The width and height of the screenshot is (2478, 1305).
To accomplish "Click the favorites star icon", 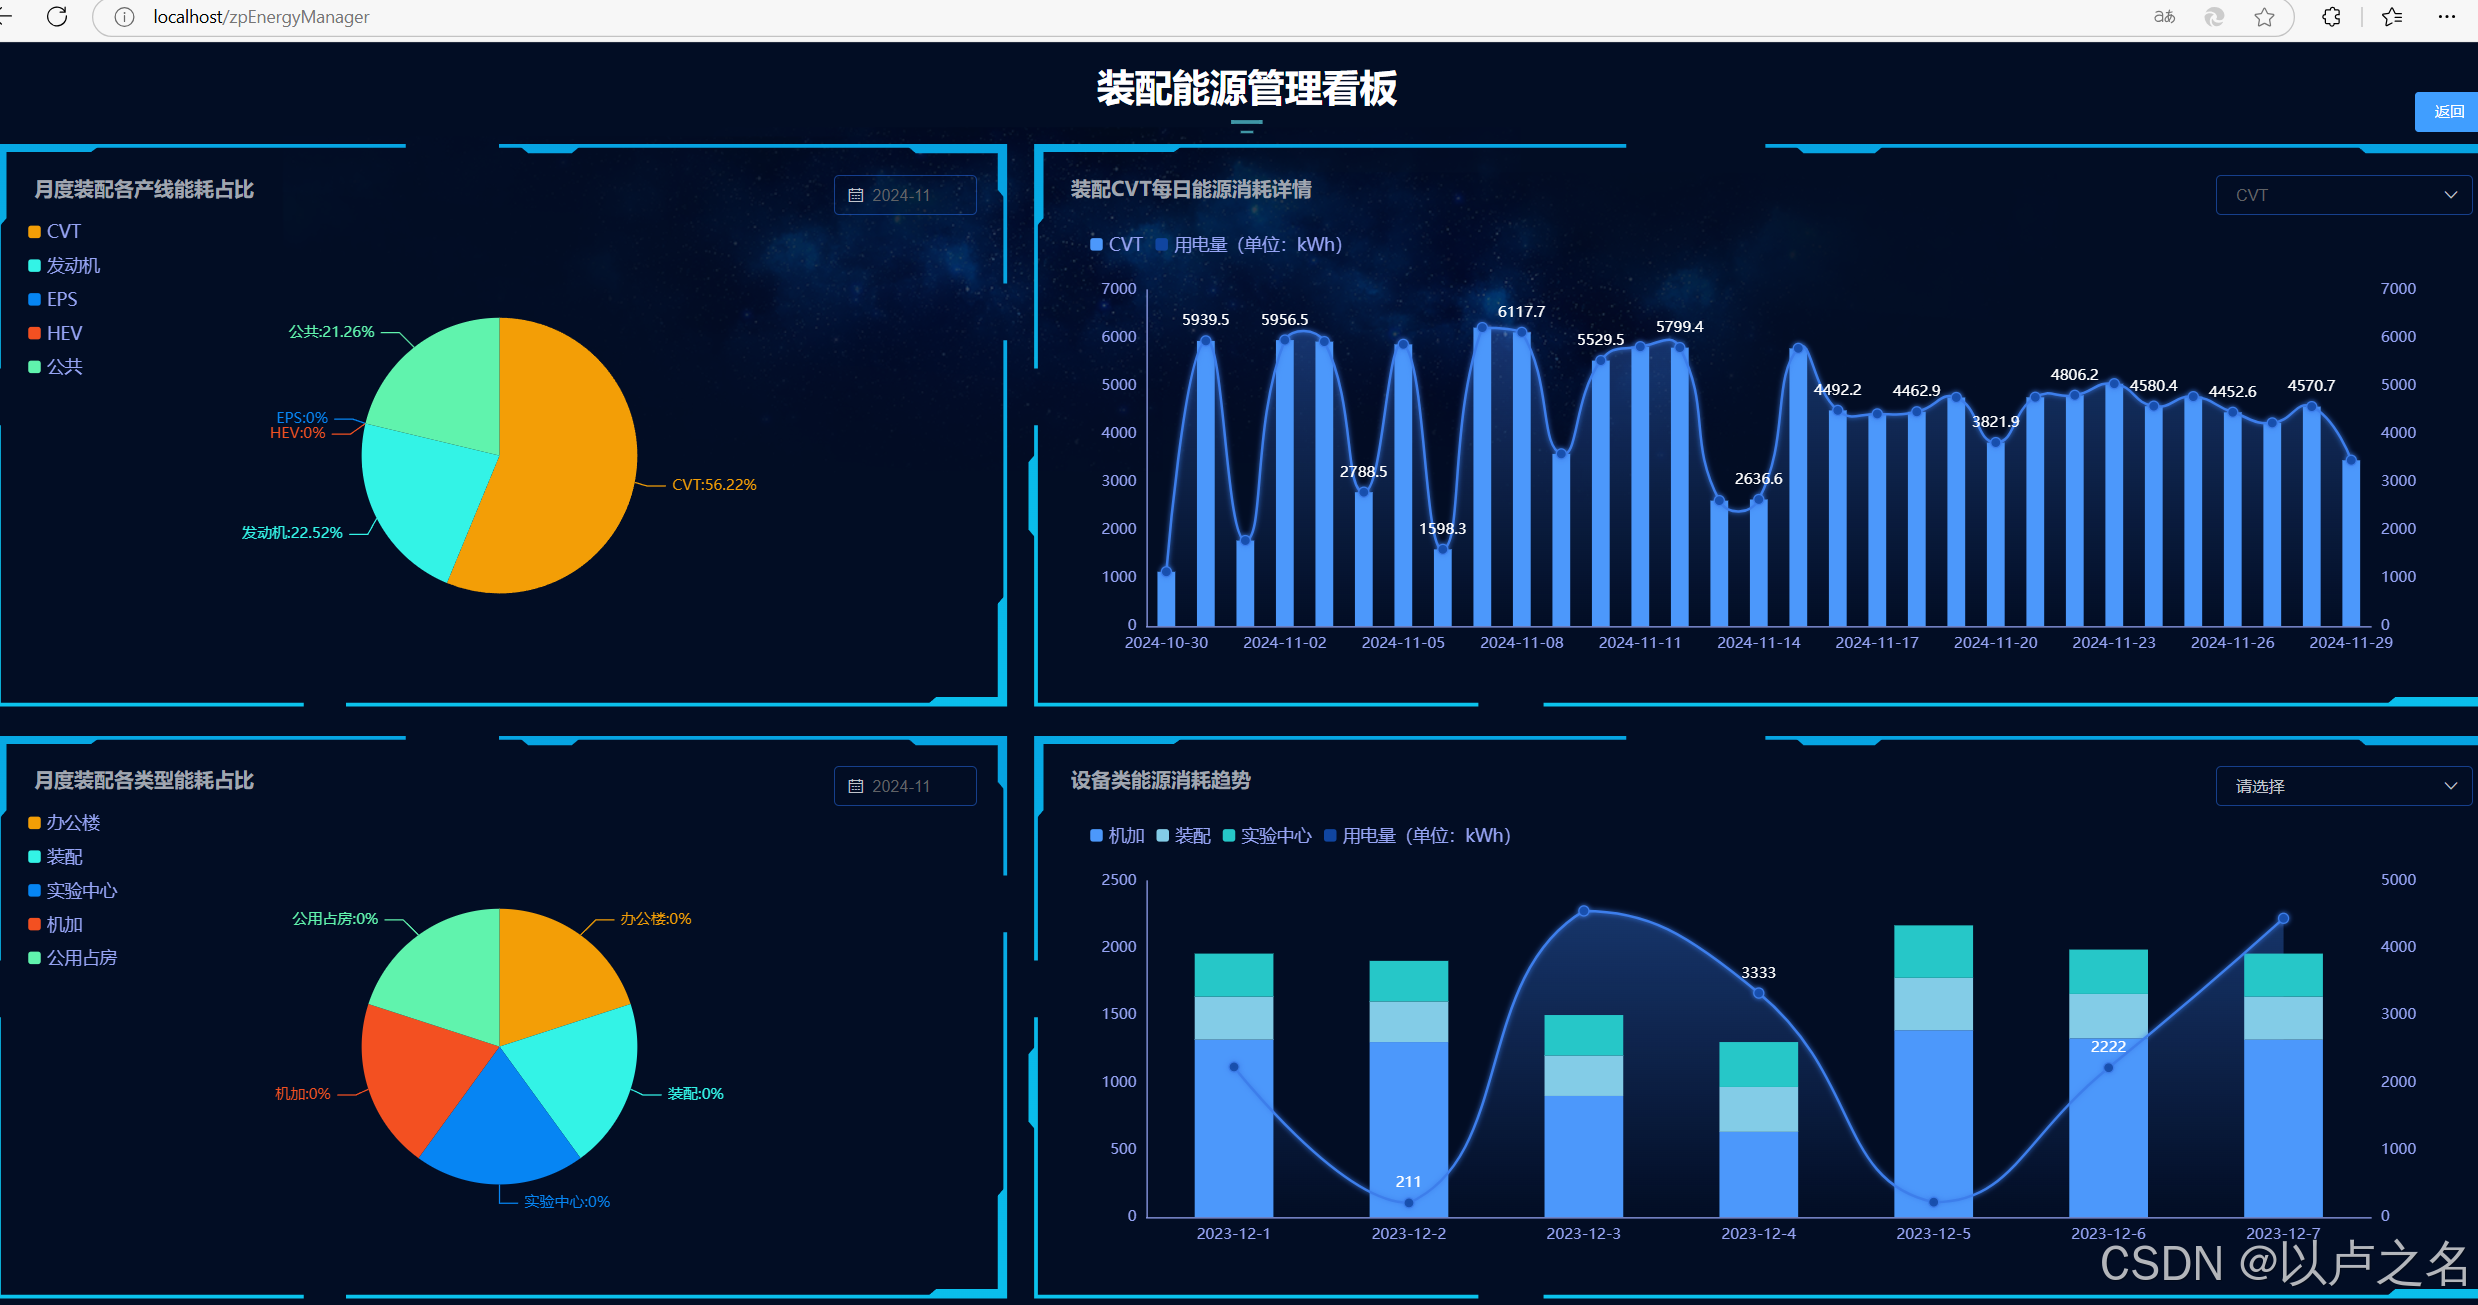I will click(2264, 17).
